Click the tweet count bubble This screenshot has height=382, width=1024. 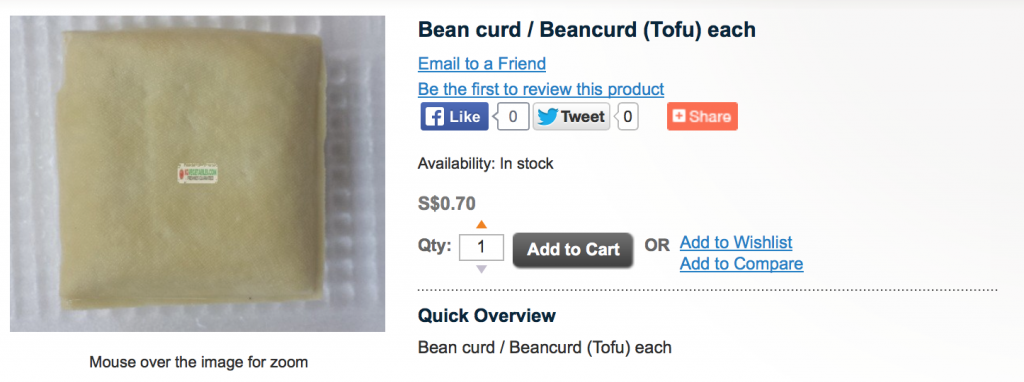point(627,117)
